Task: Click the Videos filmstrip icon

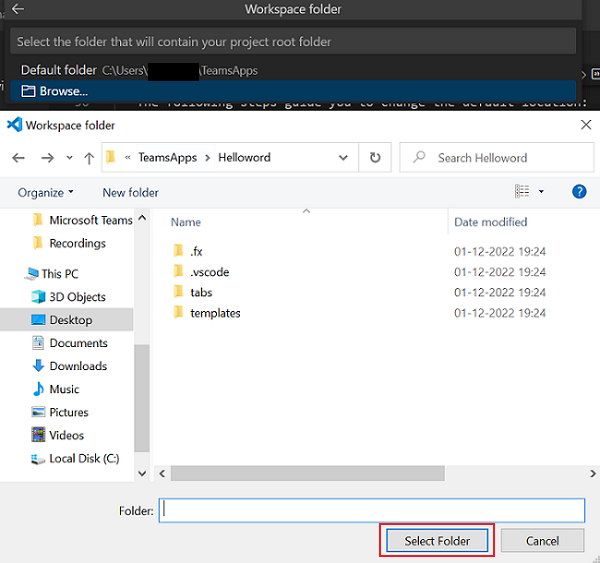Action: pos(38,435)
